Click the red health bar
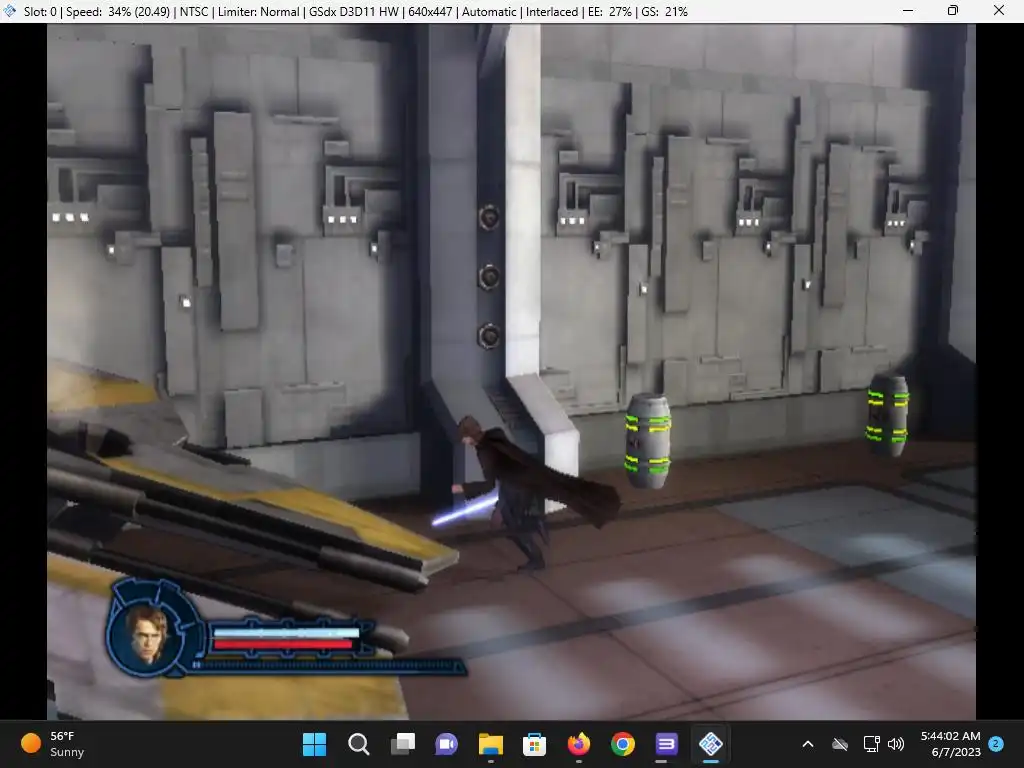The image size is (1024, 768). point(283,645)
